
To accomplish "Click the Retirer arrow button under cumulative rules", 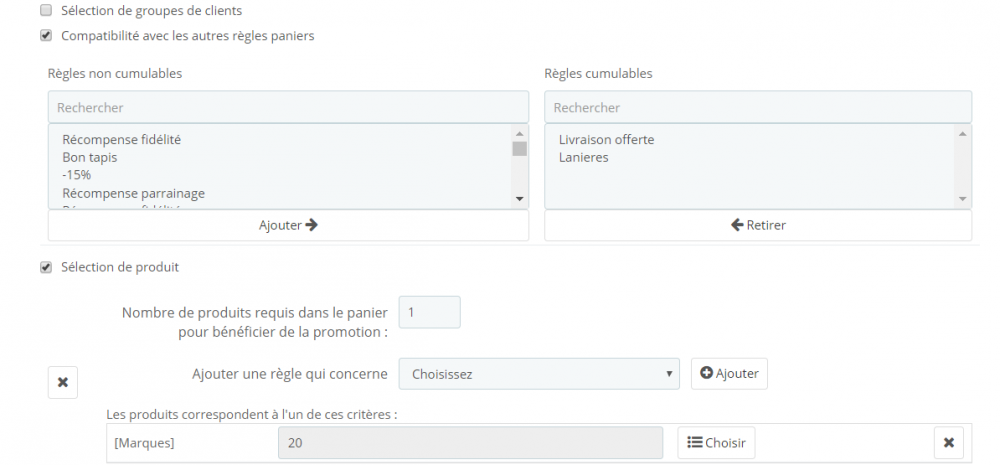I will click(x=758, y=225).
